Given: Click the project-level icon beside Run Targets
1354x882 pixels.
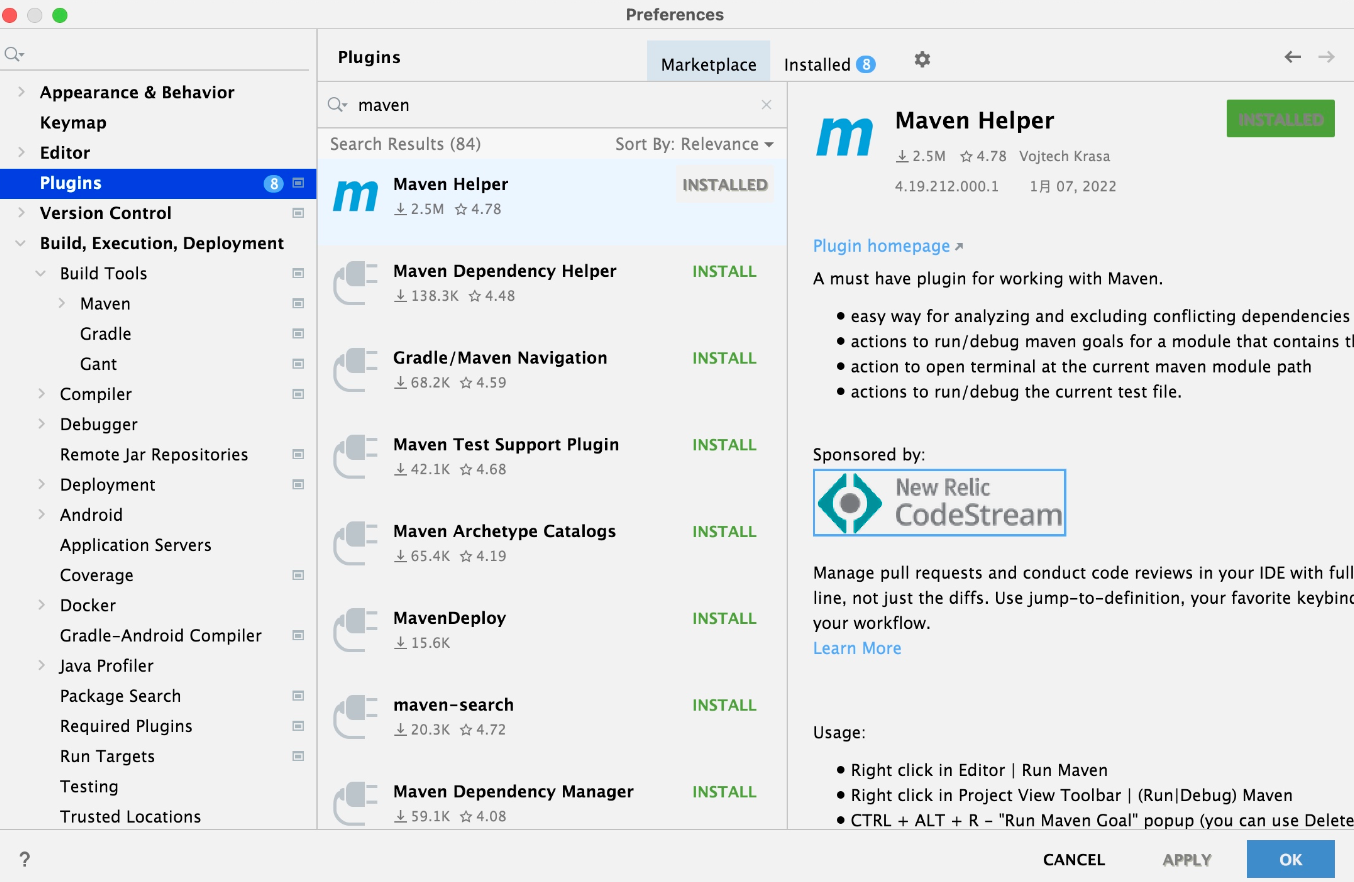Looking at the screenshot, I should pyautogui.click(x=298, y=756).
